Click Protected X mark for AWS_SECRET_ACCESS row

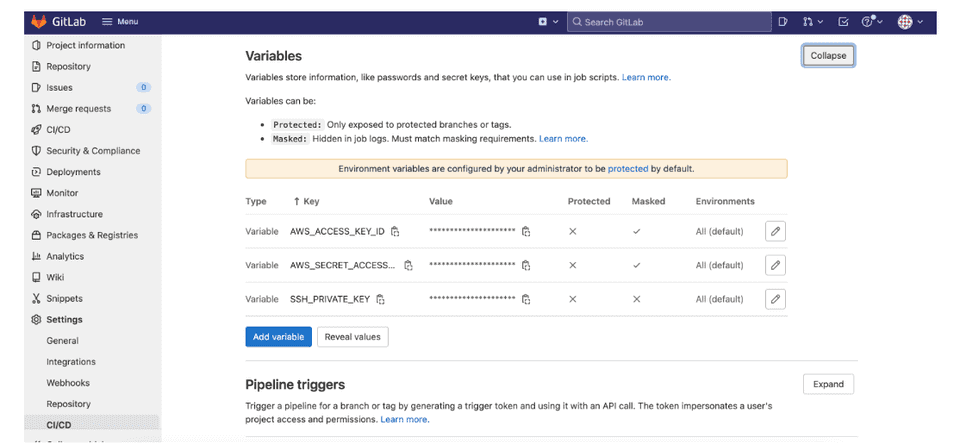(572, 266)
